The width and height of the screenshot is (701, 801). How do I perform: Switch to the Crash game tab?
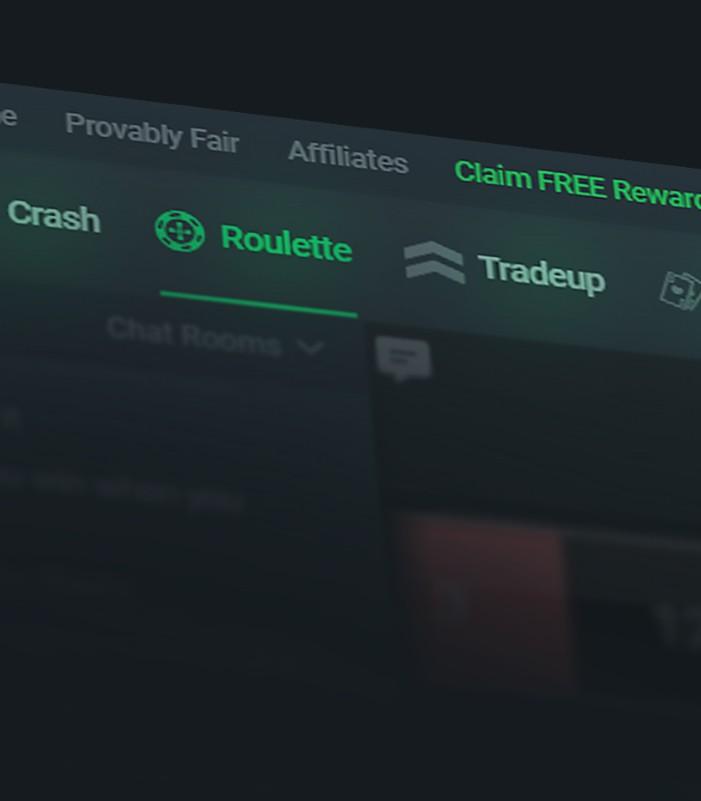[54, 216]
